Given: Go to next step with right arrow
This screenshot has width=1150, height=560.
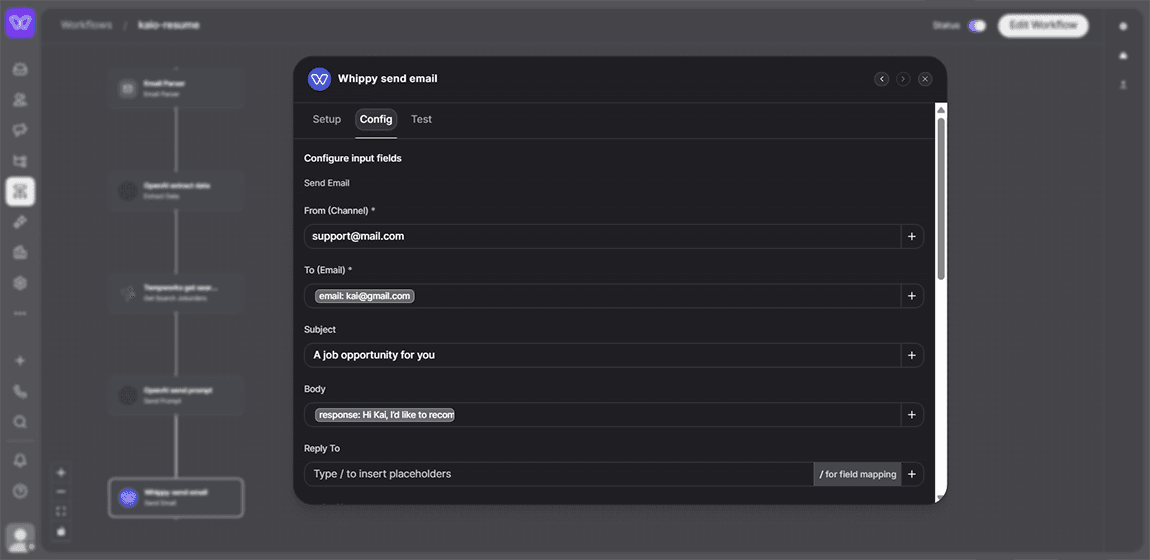Looking at the screenshot, I should click(904, 78).
